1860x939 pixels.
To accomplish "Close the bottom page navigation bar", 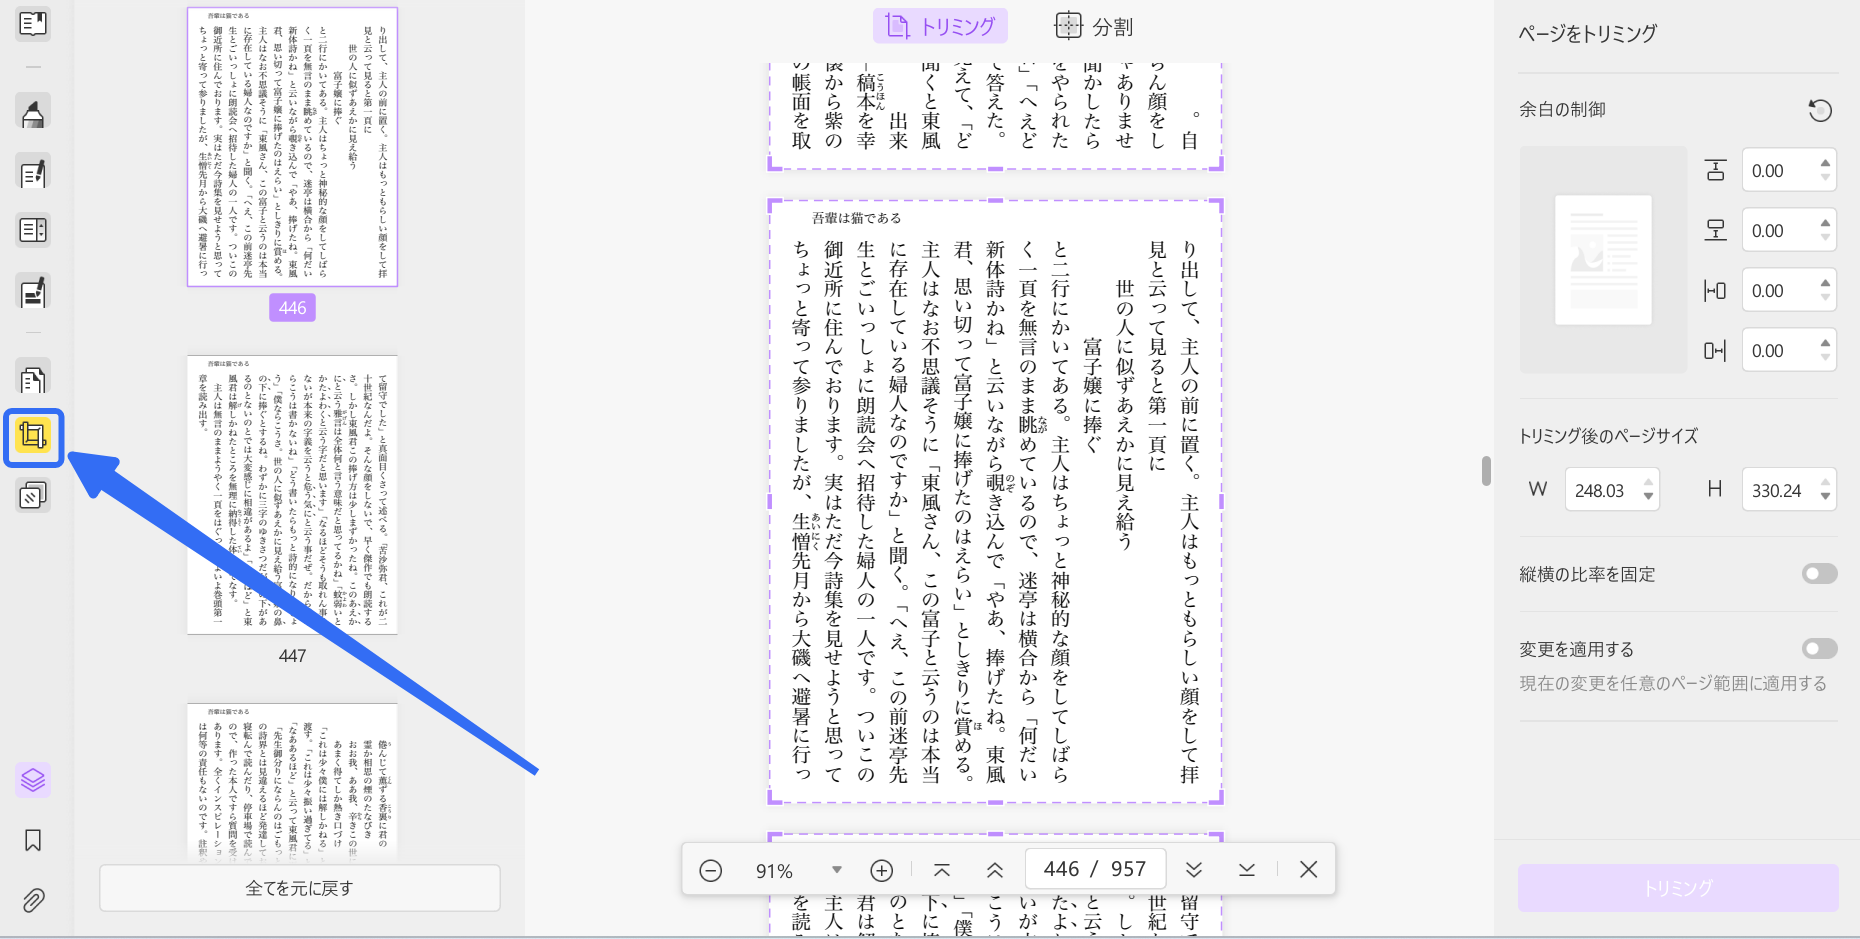I will 1308,870.
